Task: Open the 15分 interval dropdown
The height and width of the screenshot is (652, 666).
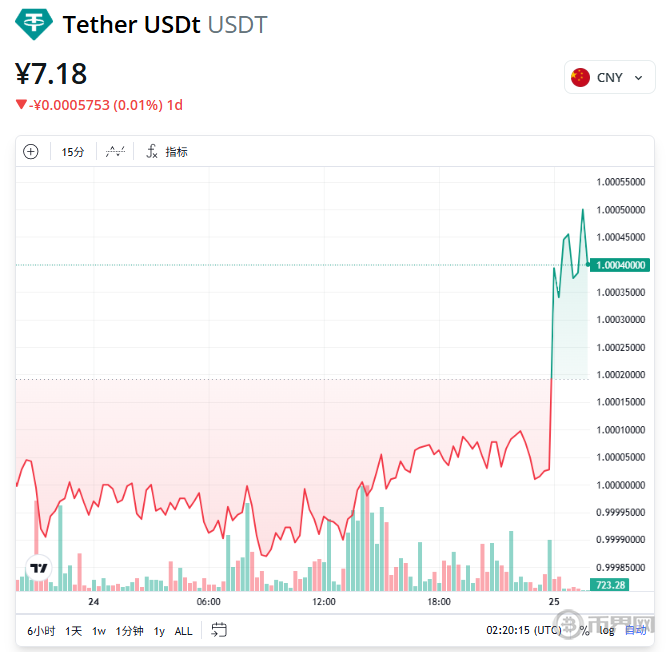Action: [x=73, y=152]
